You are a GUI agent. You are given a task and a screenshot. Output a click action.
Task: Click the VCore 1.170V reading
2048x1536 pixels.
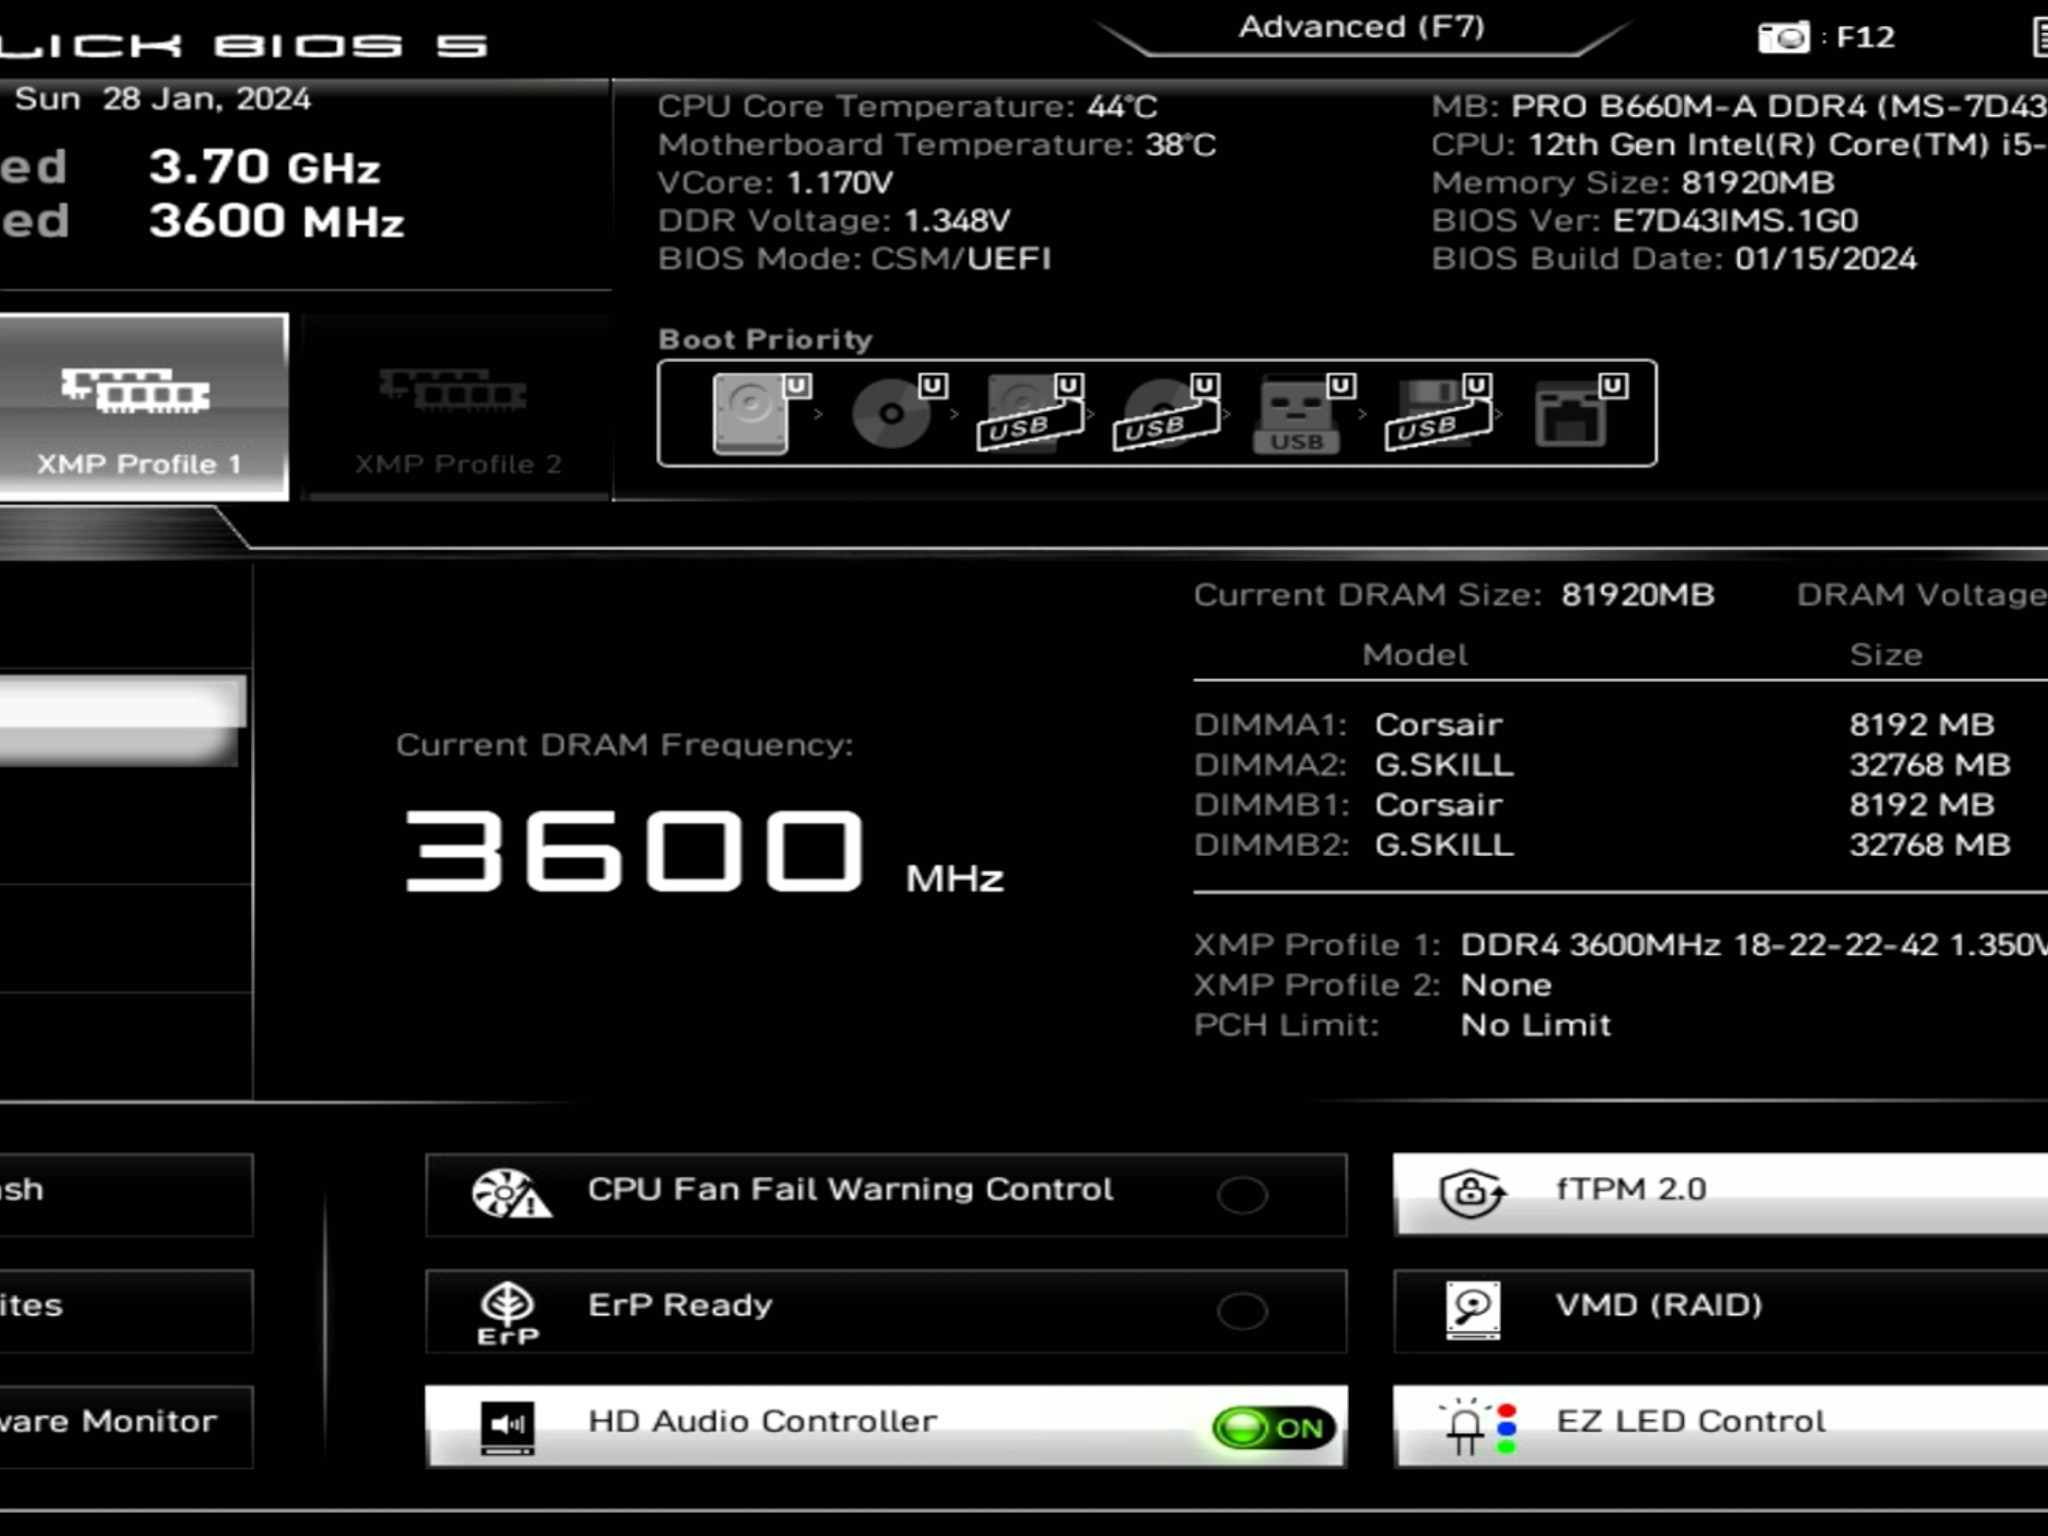(x=840, y=183)
